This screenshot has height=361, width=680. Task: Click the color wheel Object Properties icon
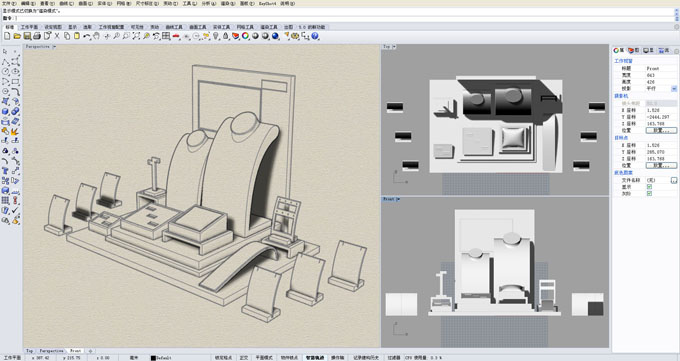pos(245,36)
